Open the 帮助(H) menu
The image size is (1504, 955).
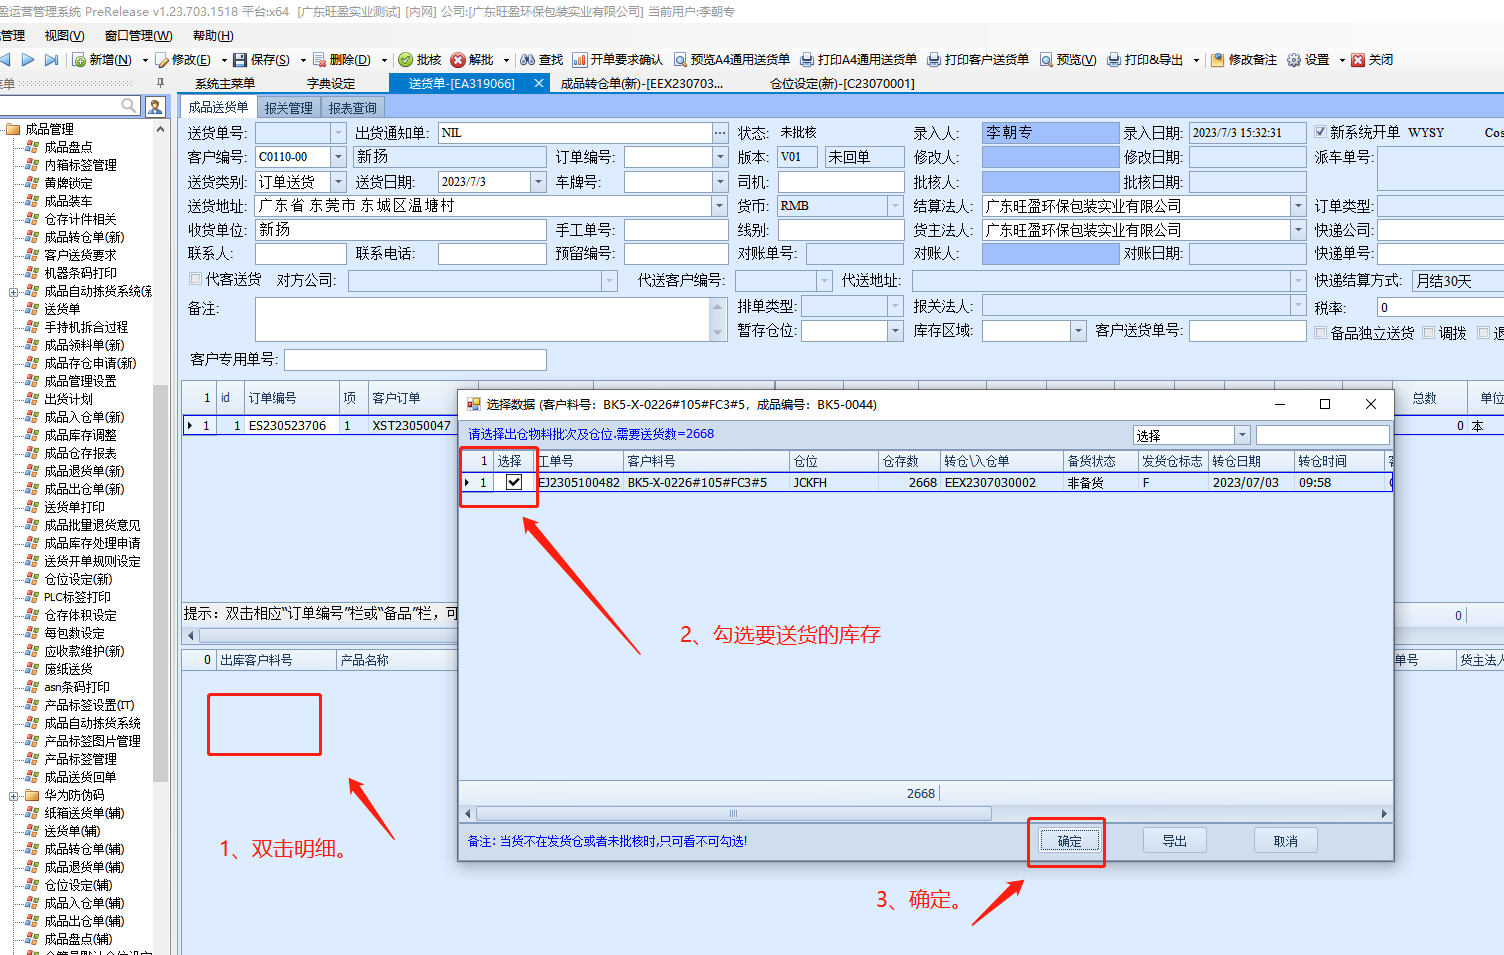click(x=212, y=36)
